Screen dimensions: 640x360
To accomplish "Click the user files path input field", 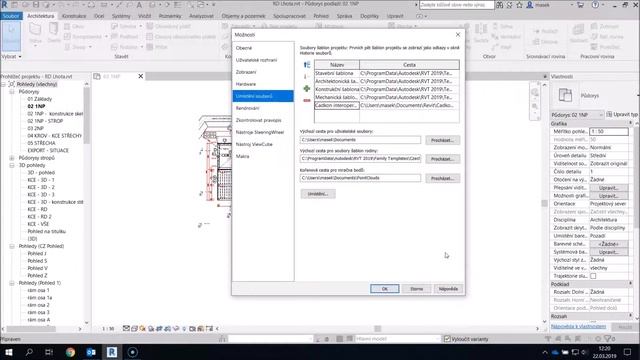I will click(360, 140).
